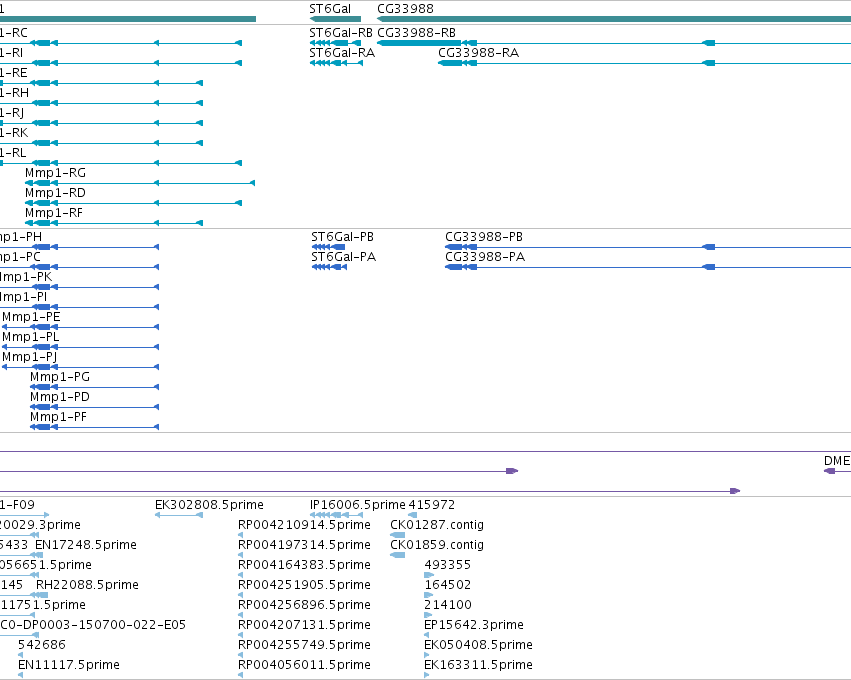Click the EK163311.5prime label
The image size is (851, 680).
478,665
